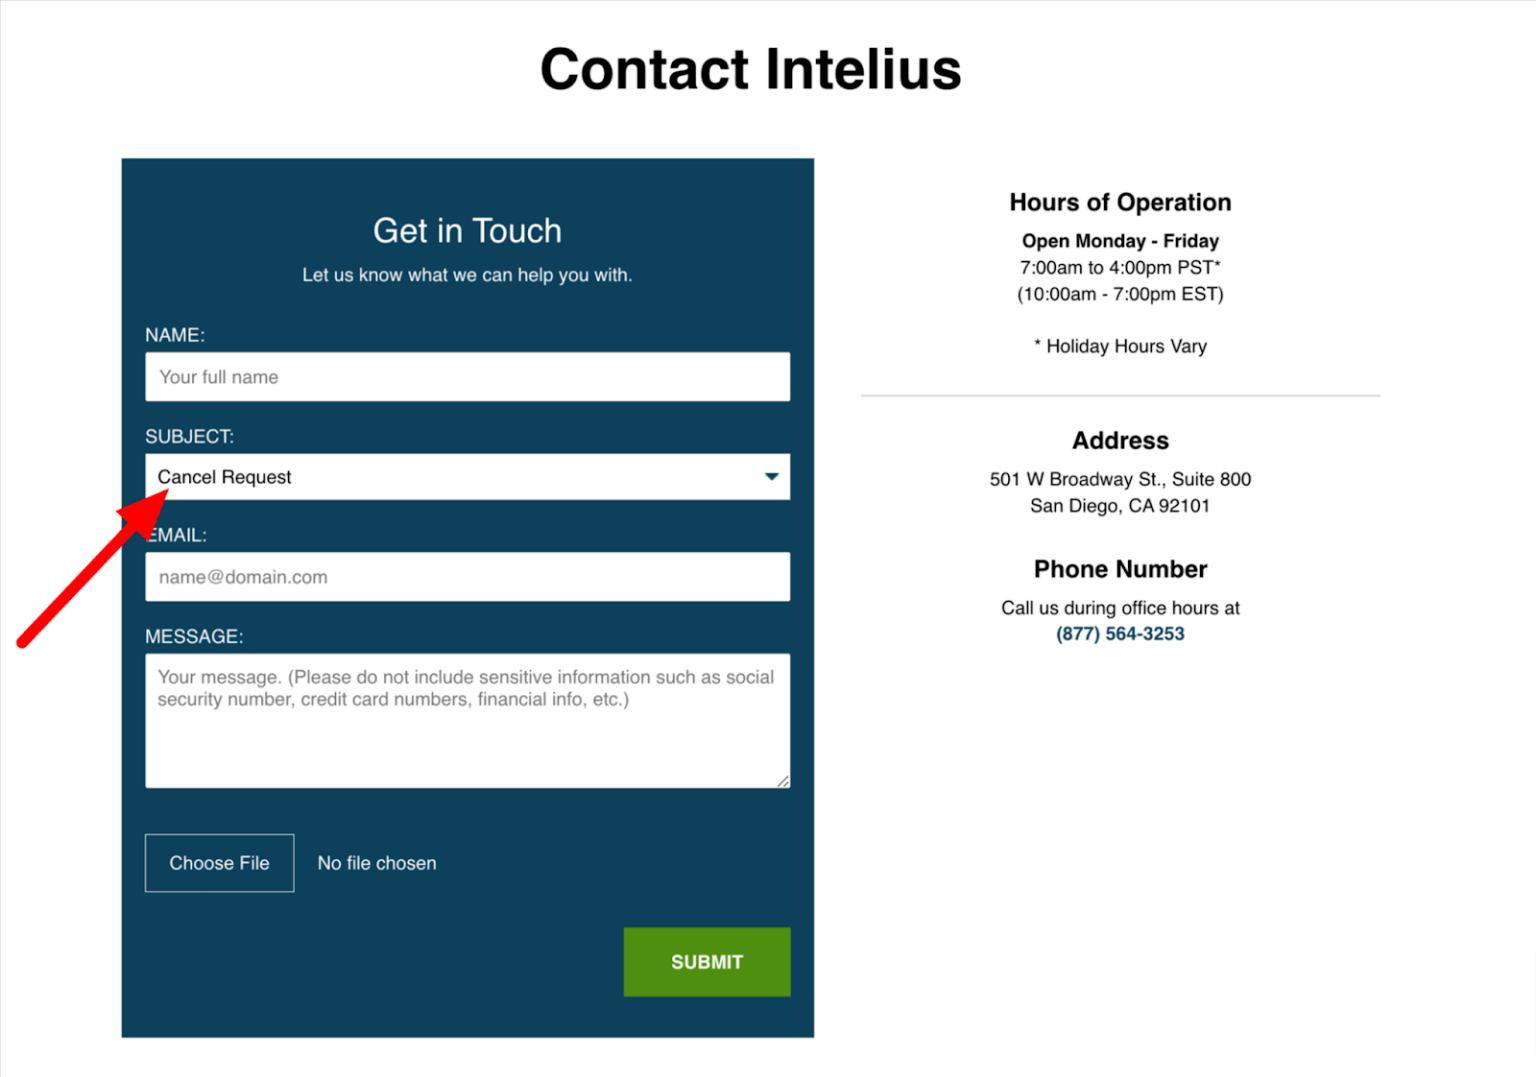Image resolution: width=1536 pixels, height=1077 pixels.
Task: Click the EMAIL: field label
Action: point(178,535)
